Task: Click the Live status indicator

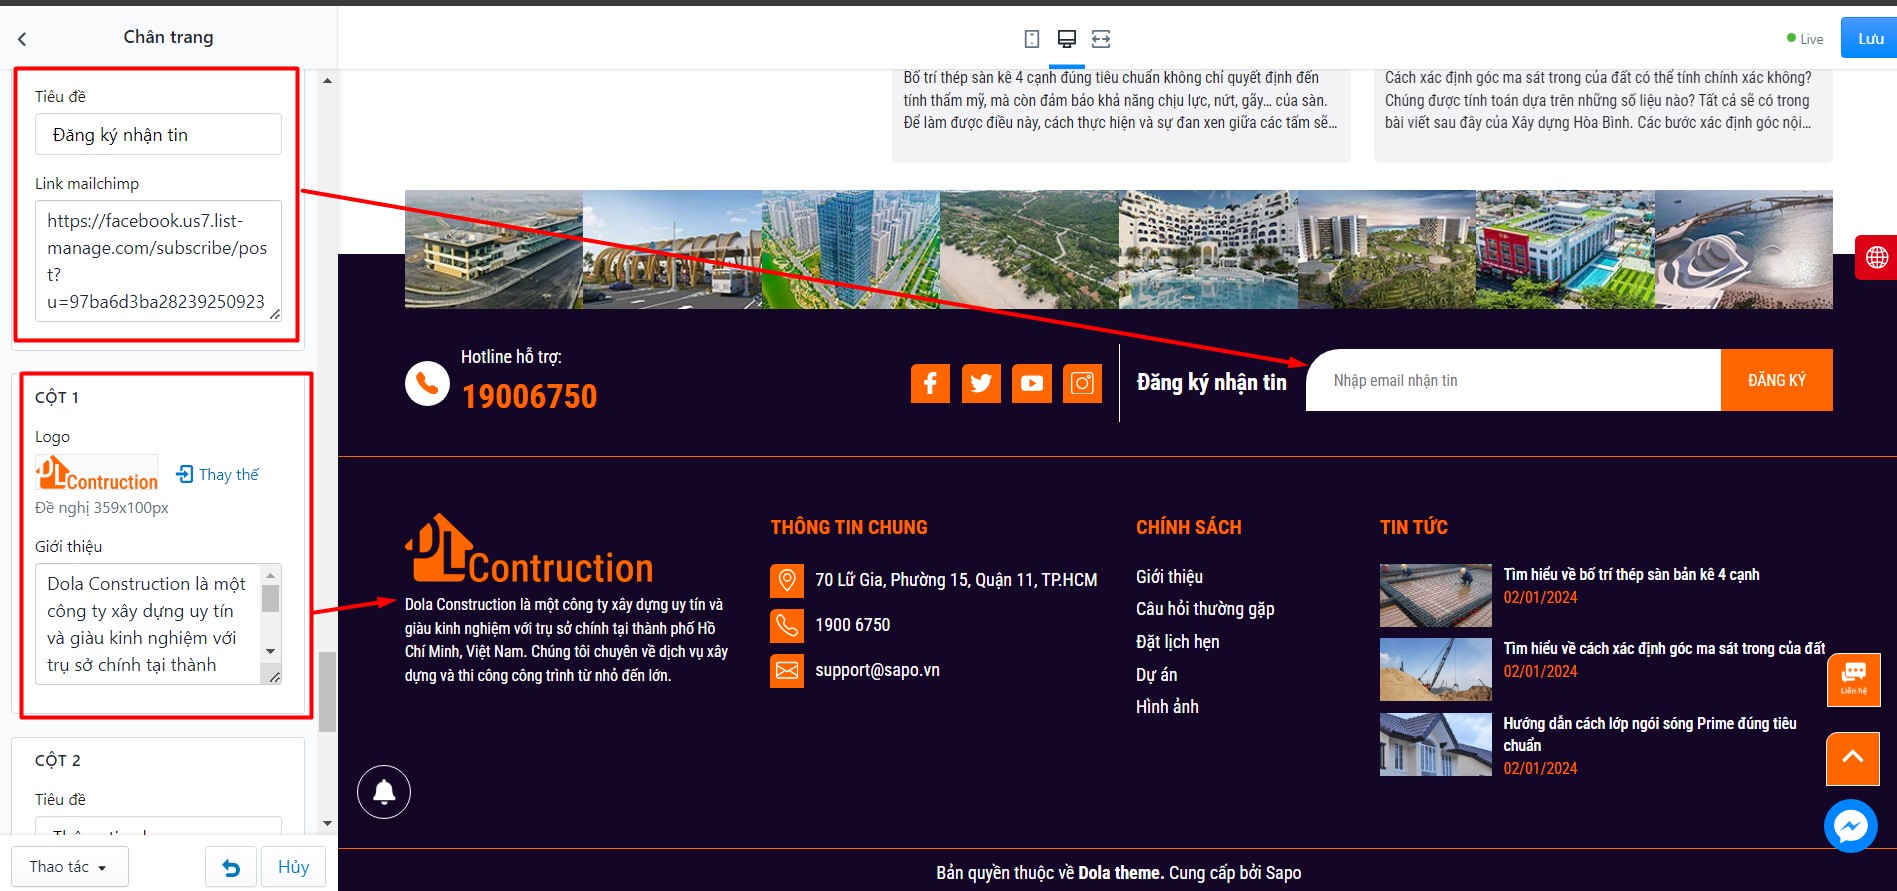Action: tap(1805, 39)
